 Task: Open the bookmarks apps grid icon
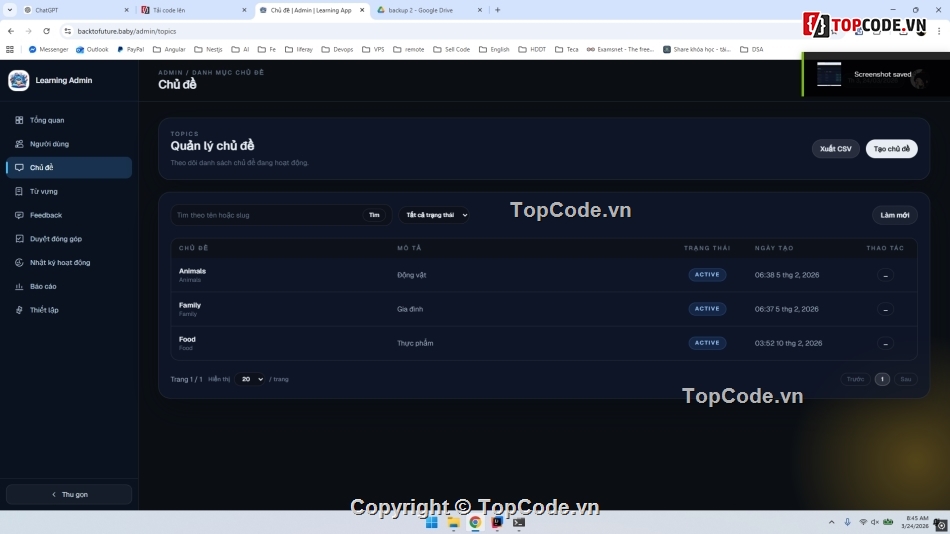click(10, 49)
